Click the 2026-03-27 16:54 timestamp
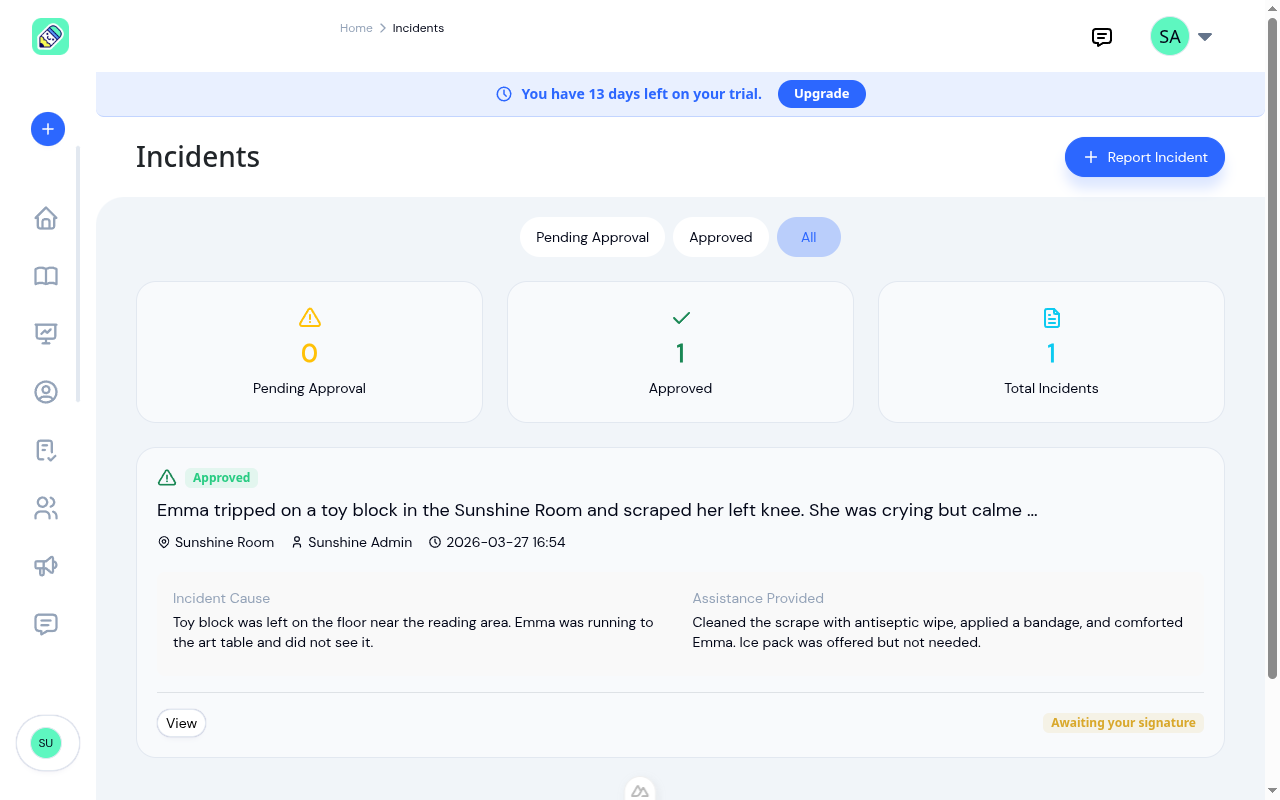This screenshot has height=800, width=1280. (x=506, y=542)
